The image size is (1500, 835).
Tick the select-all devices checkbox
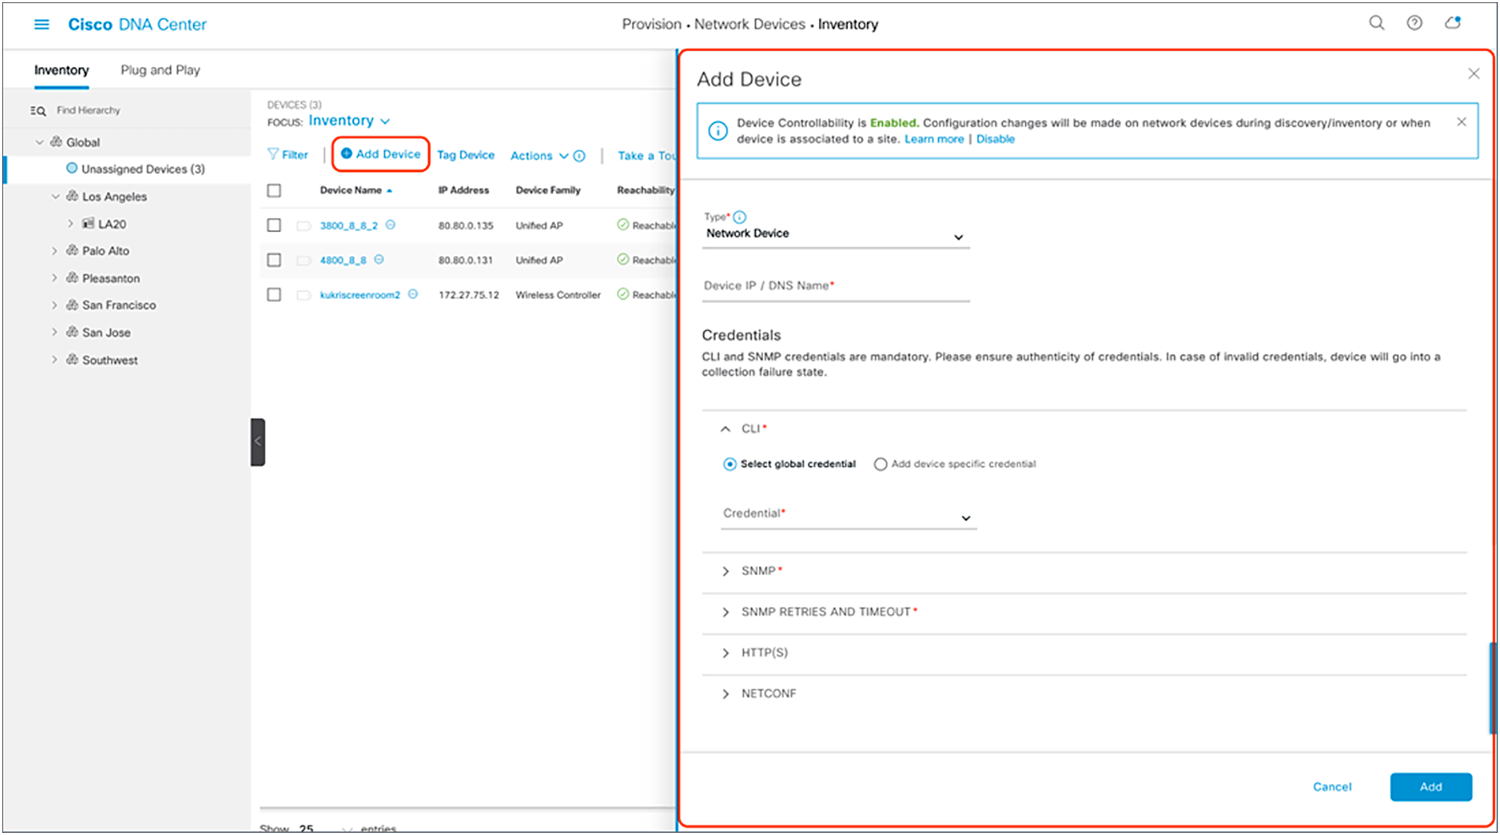pos(274,190)
